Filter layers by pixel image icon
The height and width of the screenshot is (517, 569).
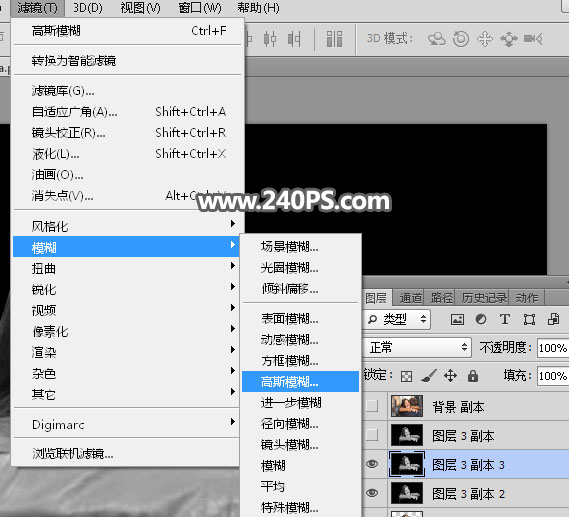pos(457,319)
